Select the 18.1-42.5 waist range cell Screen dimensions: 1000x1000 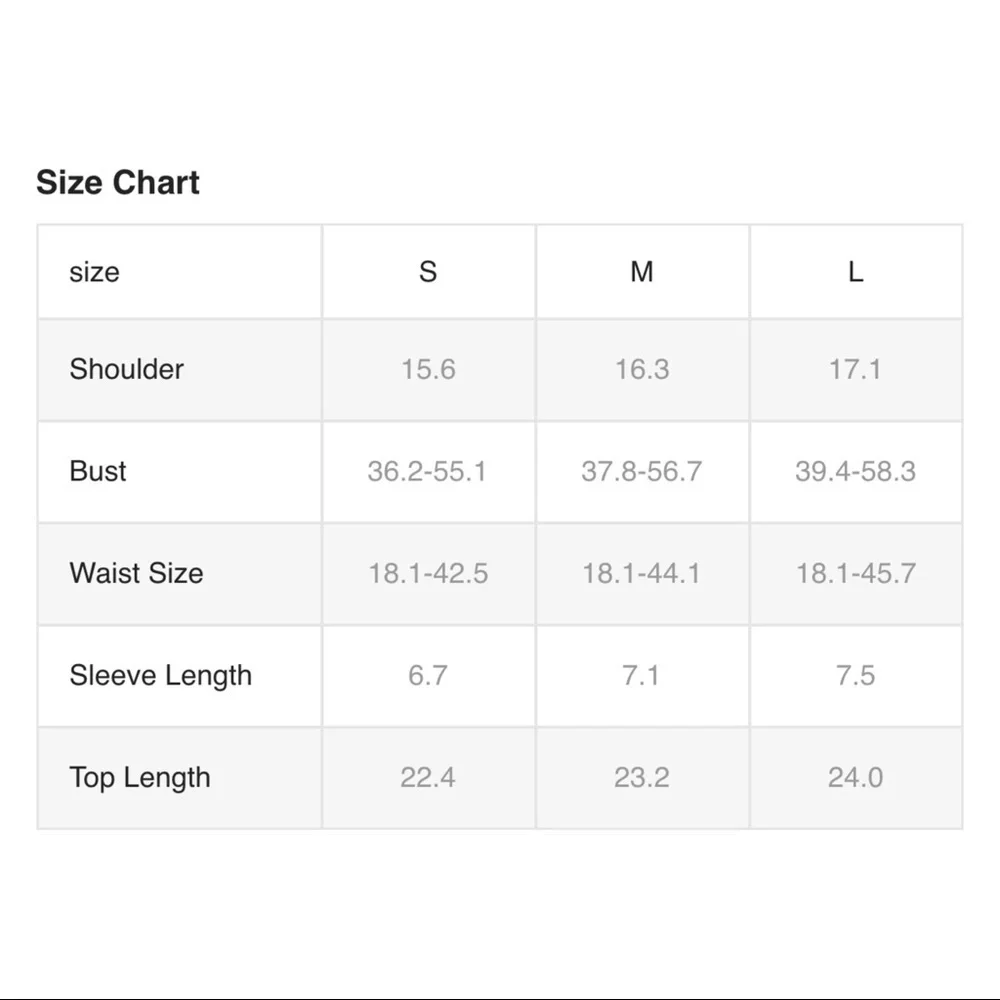[x=428, y=573]
